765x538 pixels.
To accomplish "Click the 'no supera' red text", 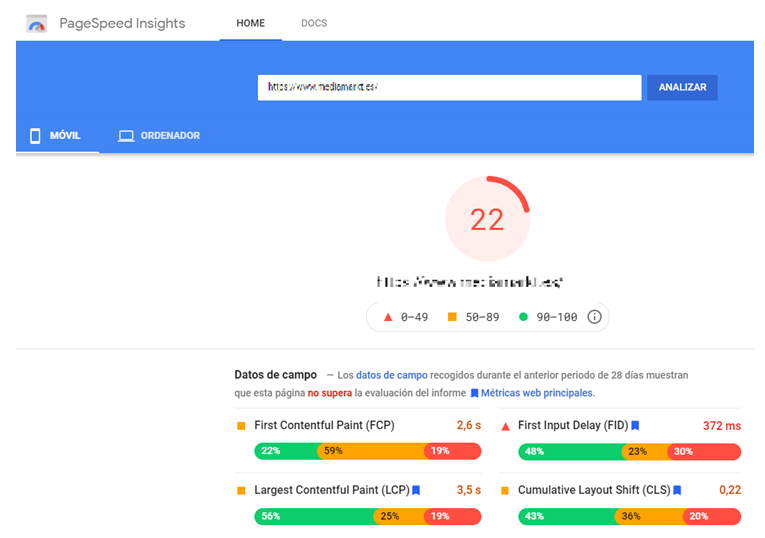I will tap(330, 393).
